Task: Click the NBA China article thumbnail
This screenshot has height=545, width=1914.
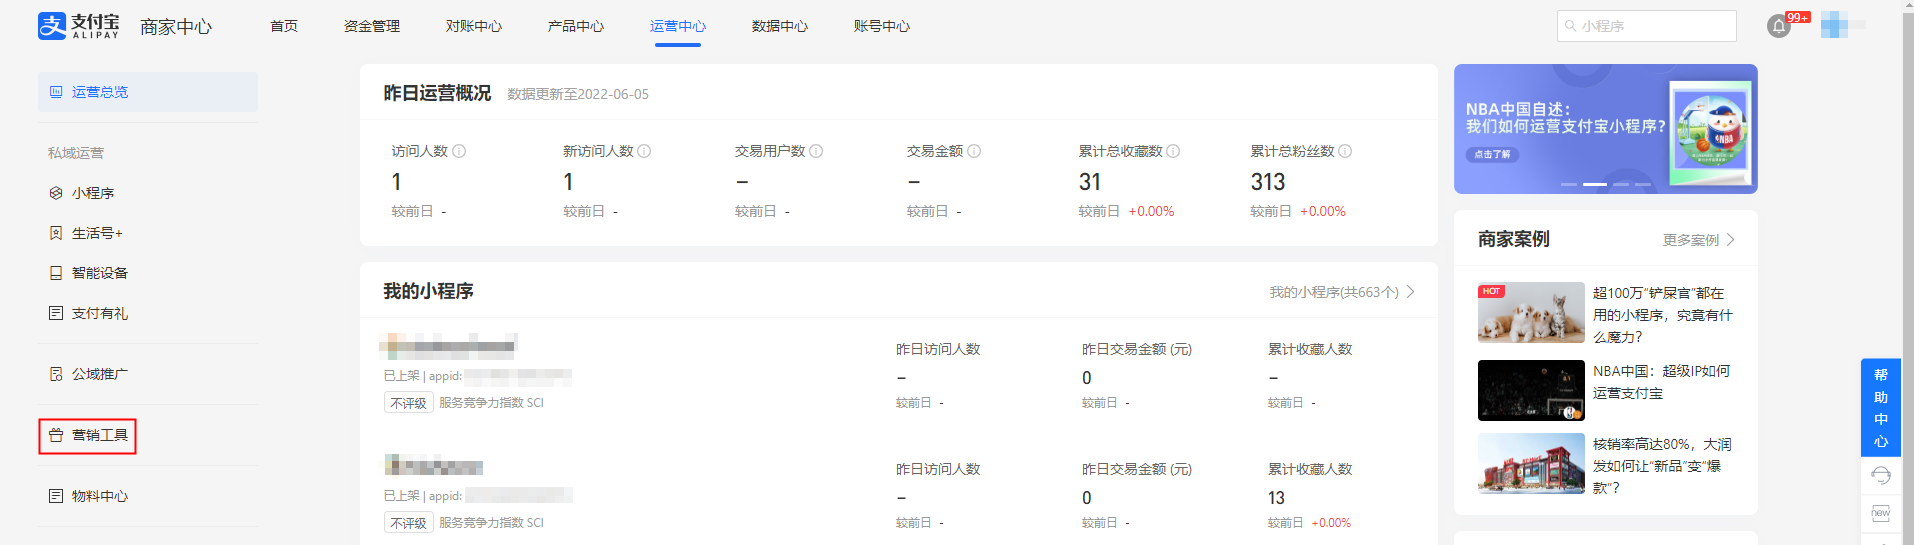Action: 1531,390
